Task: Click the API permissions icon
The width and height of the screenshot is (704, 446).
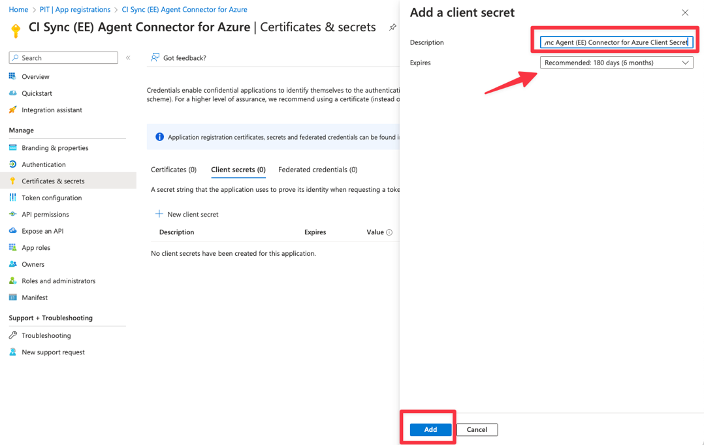Action: point(13,214)
